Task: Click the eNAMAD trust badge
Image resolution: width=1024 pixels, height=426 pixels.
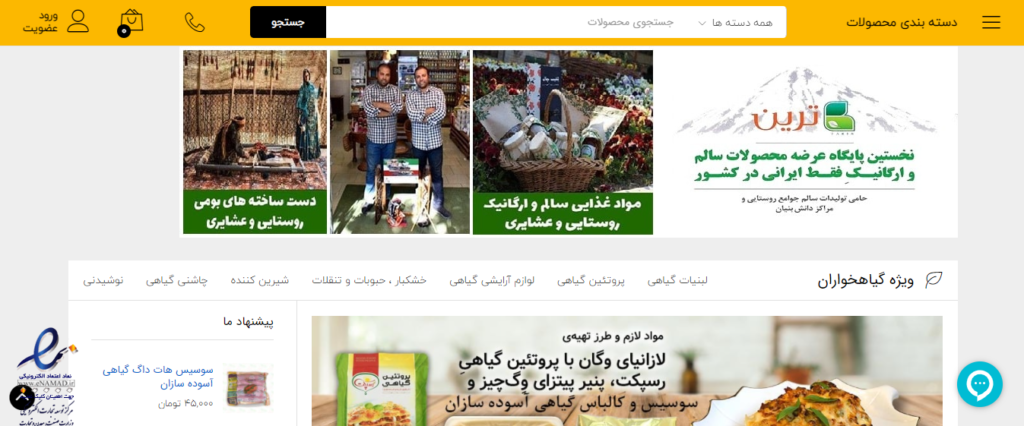Action: [46, 376]
